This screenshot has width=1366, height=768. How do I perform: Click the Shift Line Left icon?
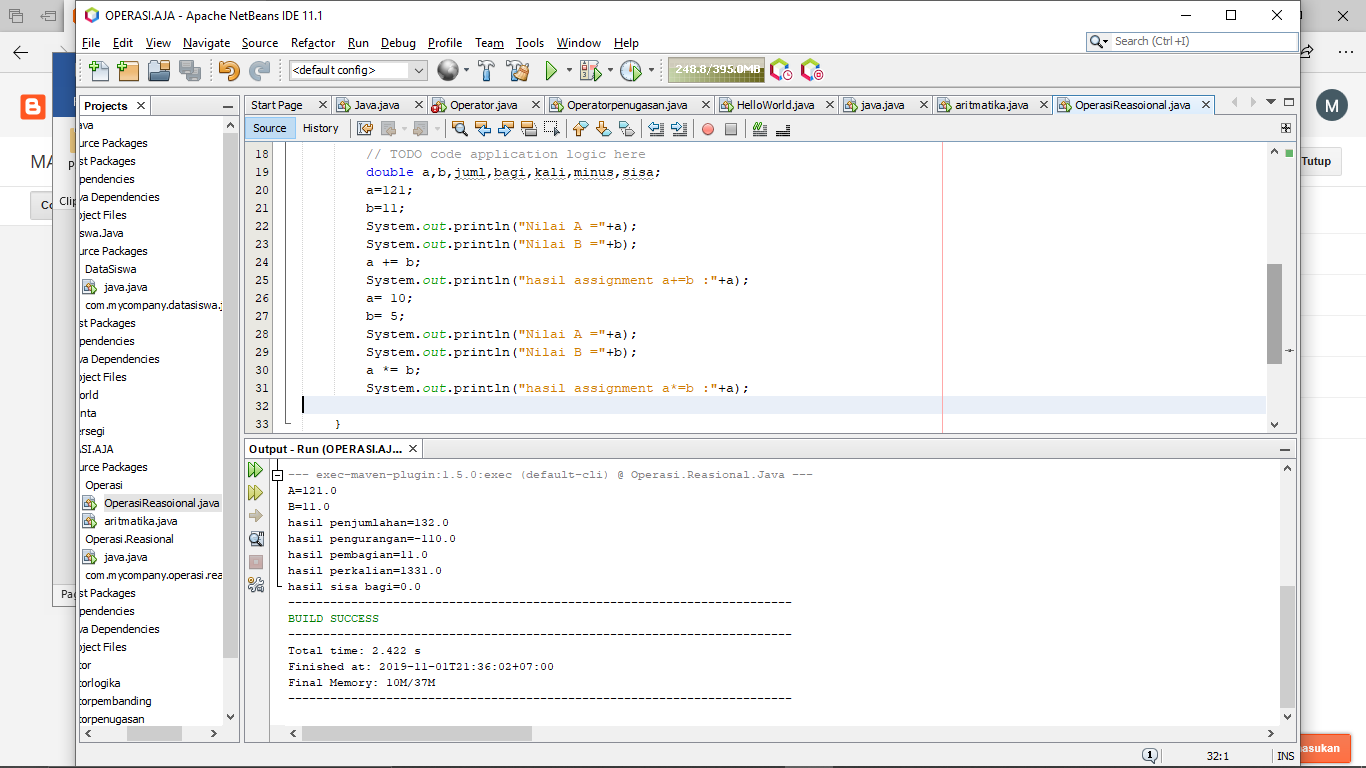(x=655, y=128)
